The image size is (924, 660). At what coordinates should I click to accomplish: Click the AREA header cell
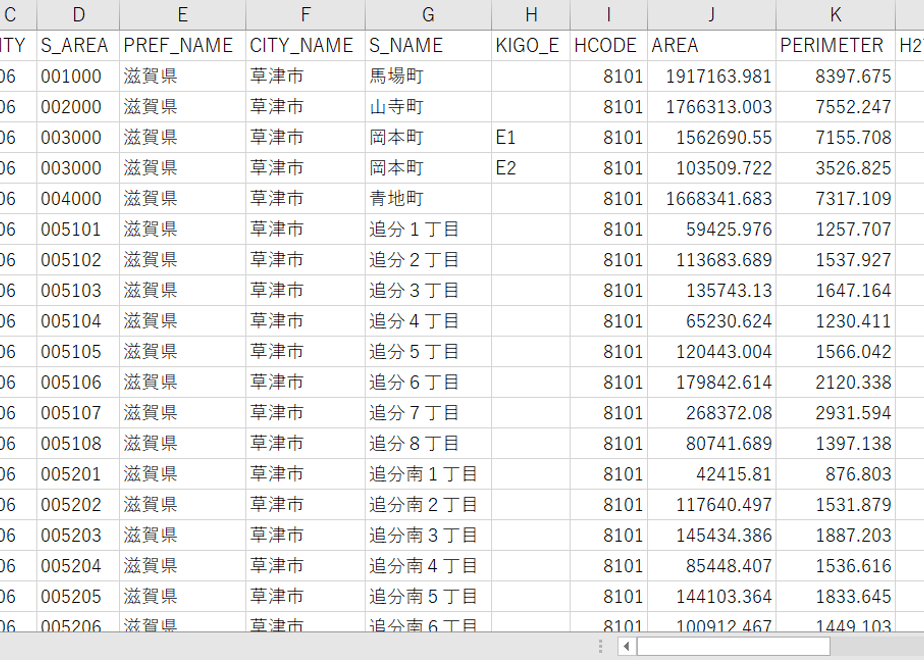(712, 45)
